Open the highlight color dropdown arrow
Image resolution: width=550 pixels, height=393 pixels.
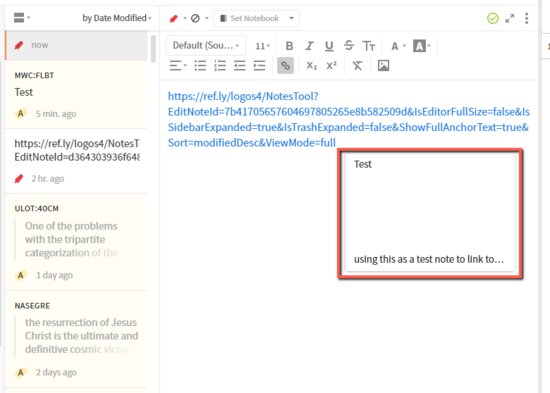pyautogui.click(x=429, y=46)
